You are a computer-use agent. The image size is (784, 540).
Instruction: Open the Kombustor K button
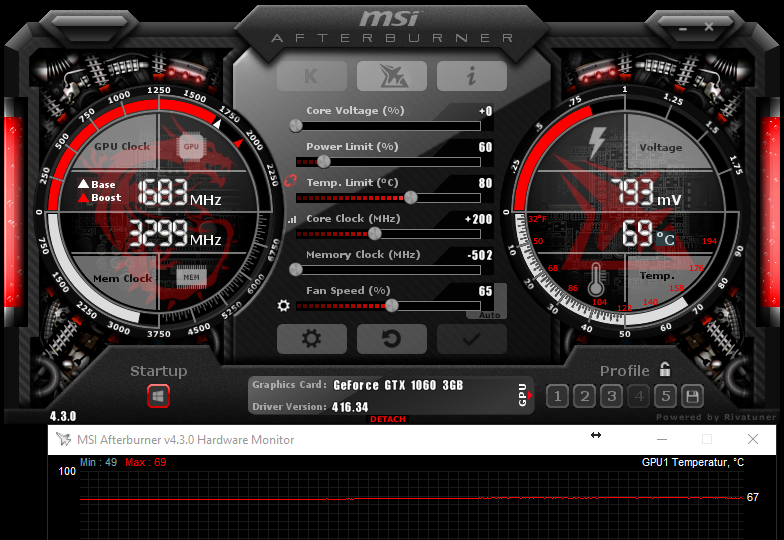(312, 76)
